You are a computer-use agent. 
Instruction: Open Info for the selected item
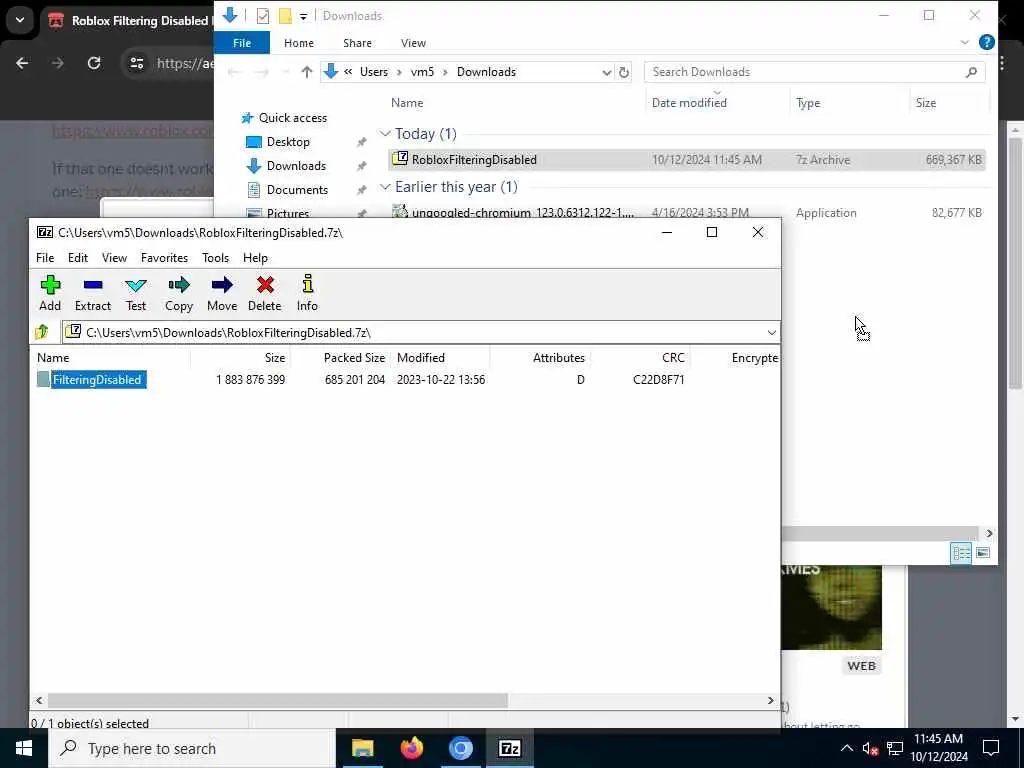click(x=307, y=293)
